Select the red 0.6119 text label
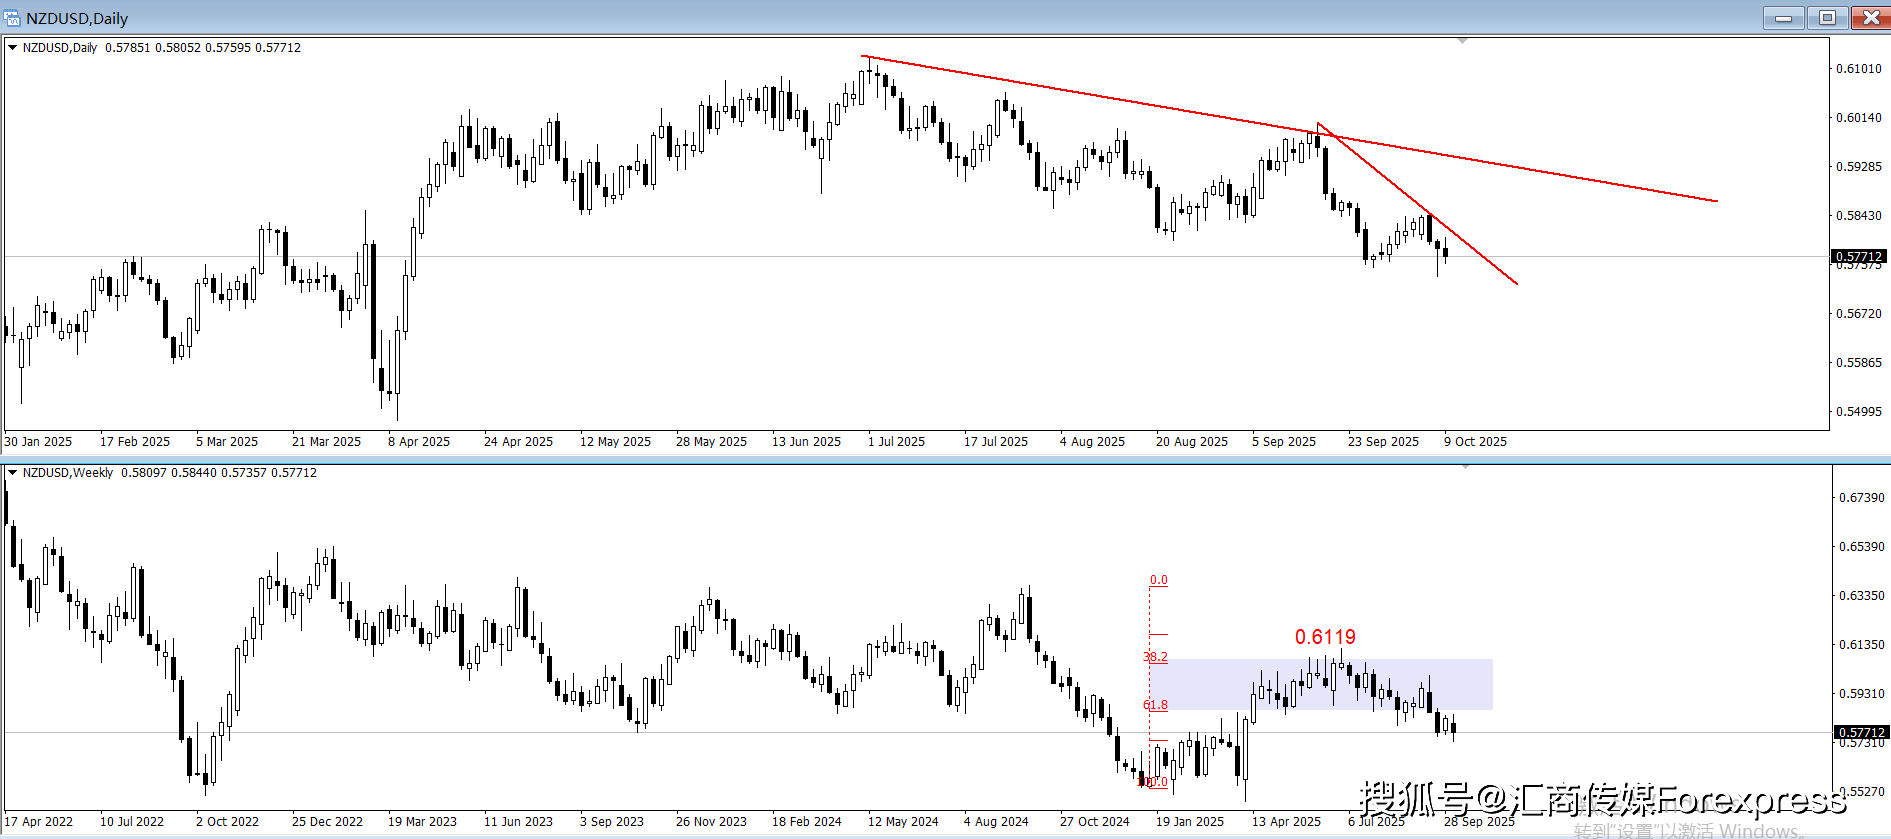The width and height of the screenshot is (1891, 839). point(1325,637)
